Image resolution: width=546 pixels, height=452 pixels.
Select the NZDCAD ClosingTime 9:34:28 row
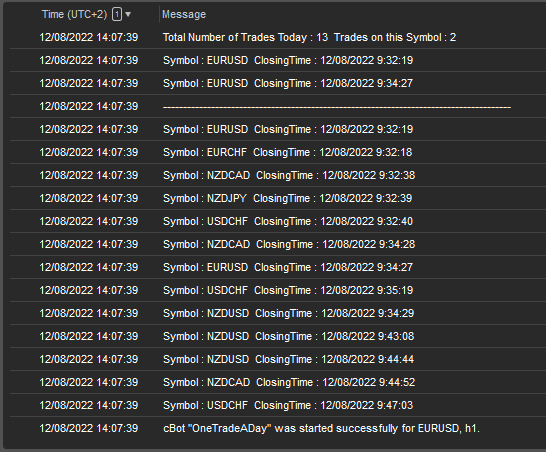[278, 244]
